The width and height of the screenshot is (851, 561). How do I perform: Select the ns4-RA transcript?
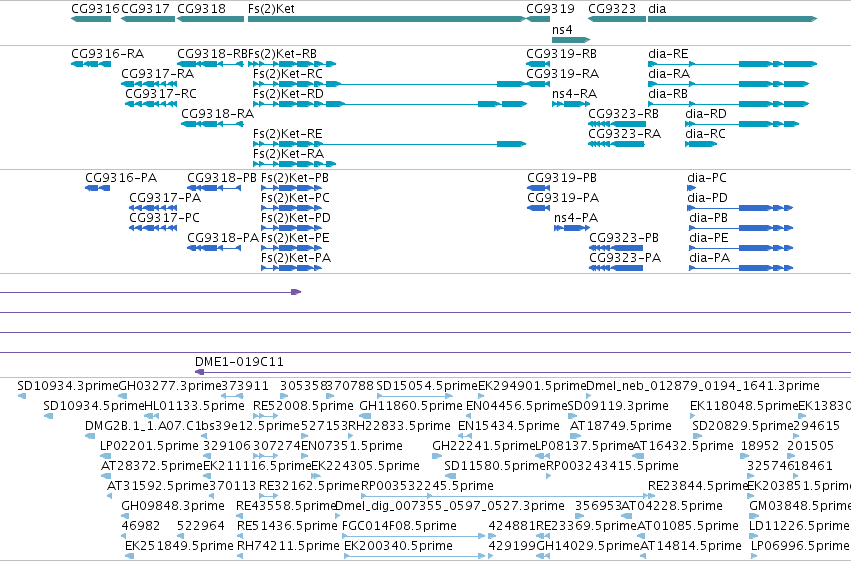pyautogui.click(x=571, y=104)
